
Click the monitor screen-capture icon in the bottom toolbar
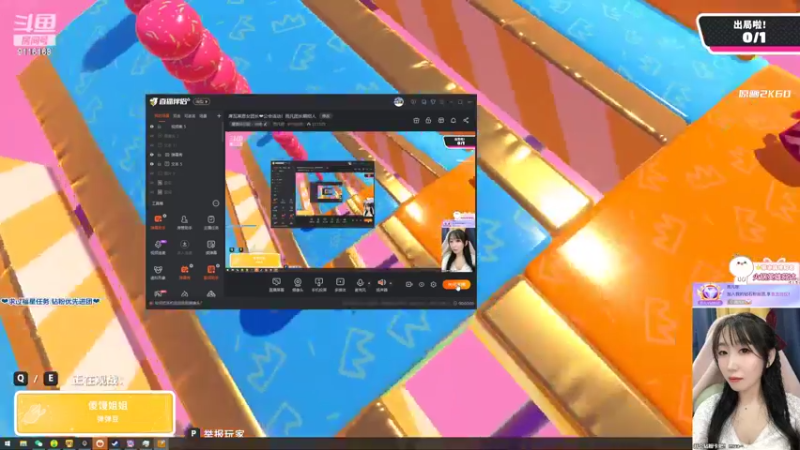coord(277,282)
